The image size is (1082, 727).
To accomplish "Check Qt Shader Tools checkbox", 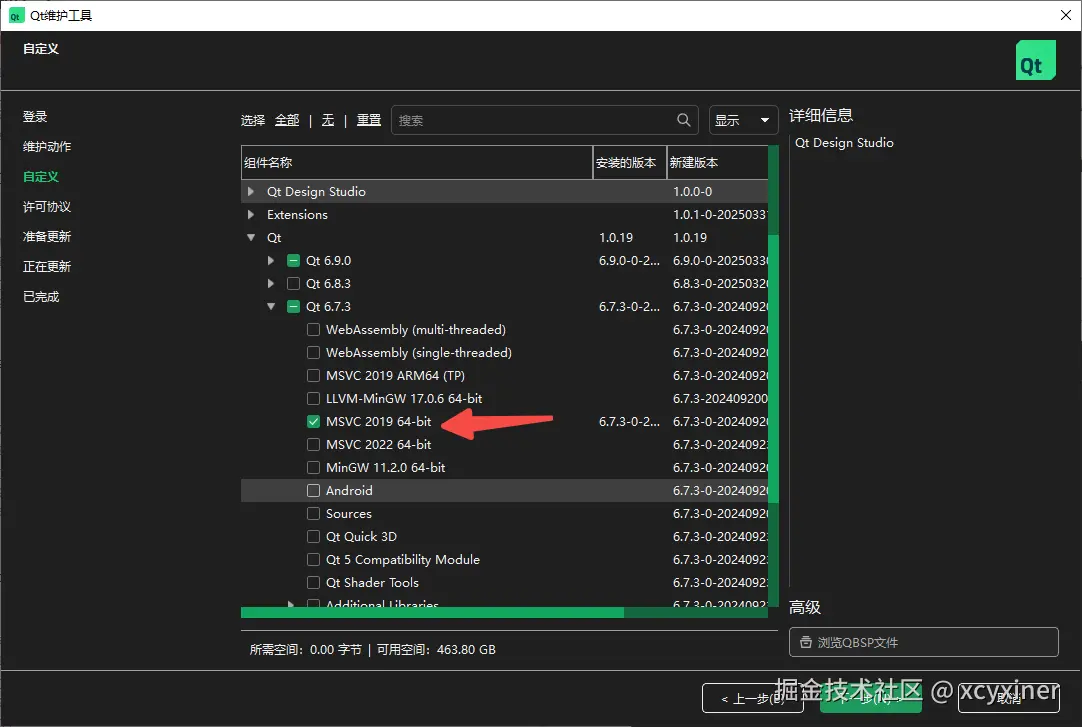I will click(313, 582).
